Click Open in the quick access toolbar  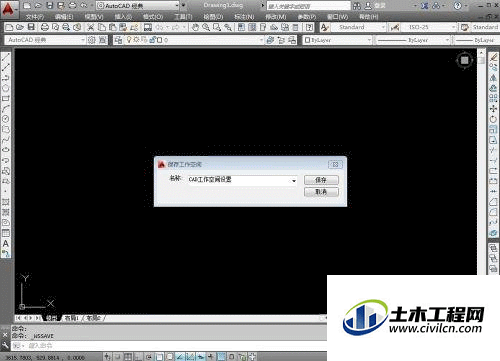point(38,6)
